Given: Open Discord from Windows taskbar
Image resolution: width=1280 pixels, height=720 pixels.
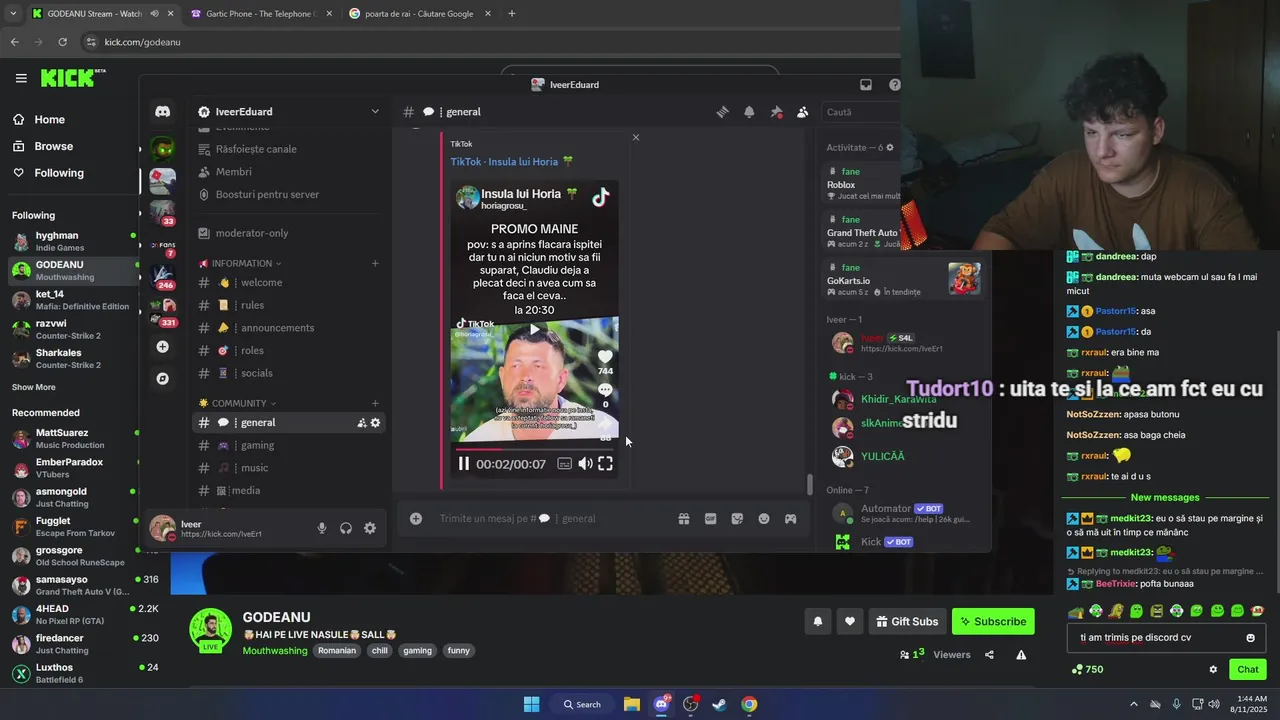Looking at the screenshot, I should coord(661,704).
